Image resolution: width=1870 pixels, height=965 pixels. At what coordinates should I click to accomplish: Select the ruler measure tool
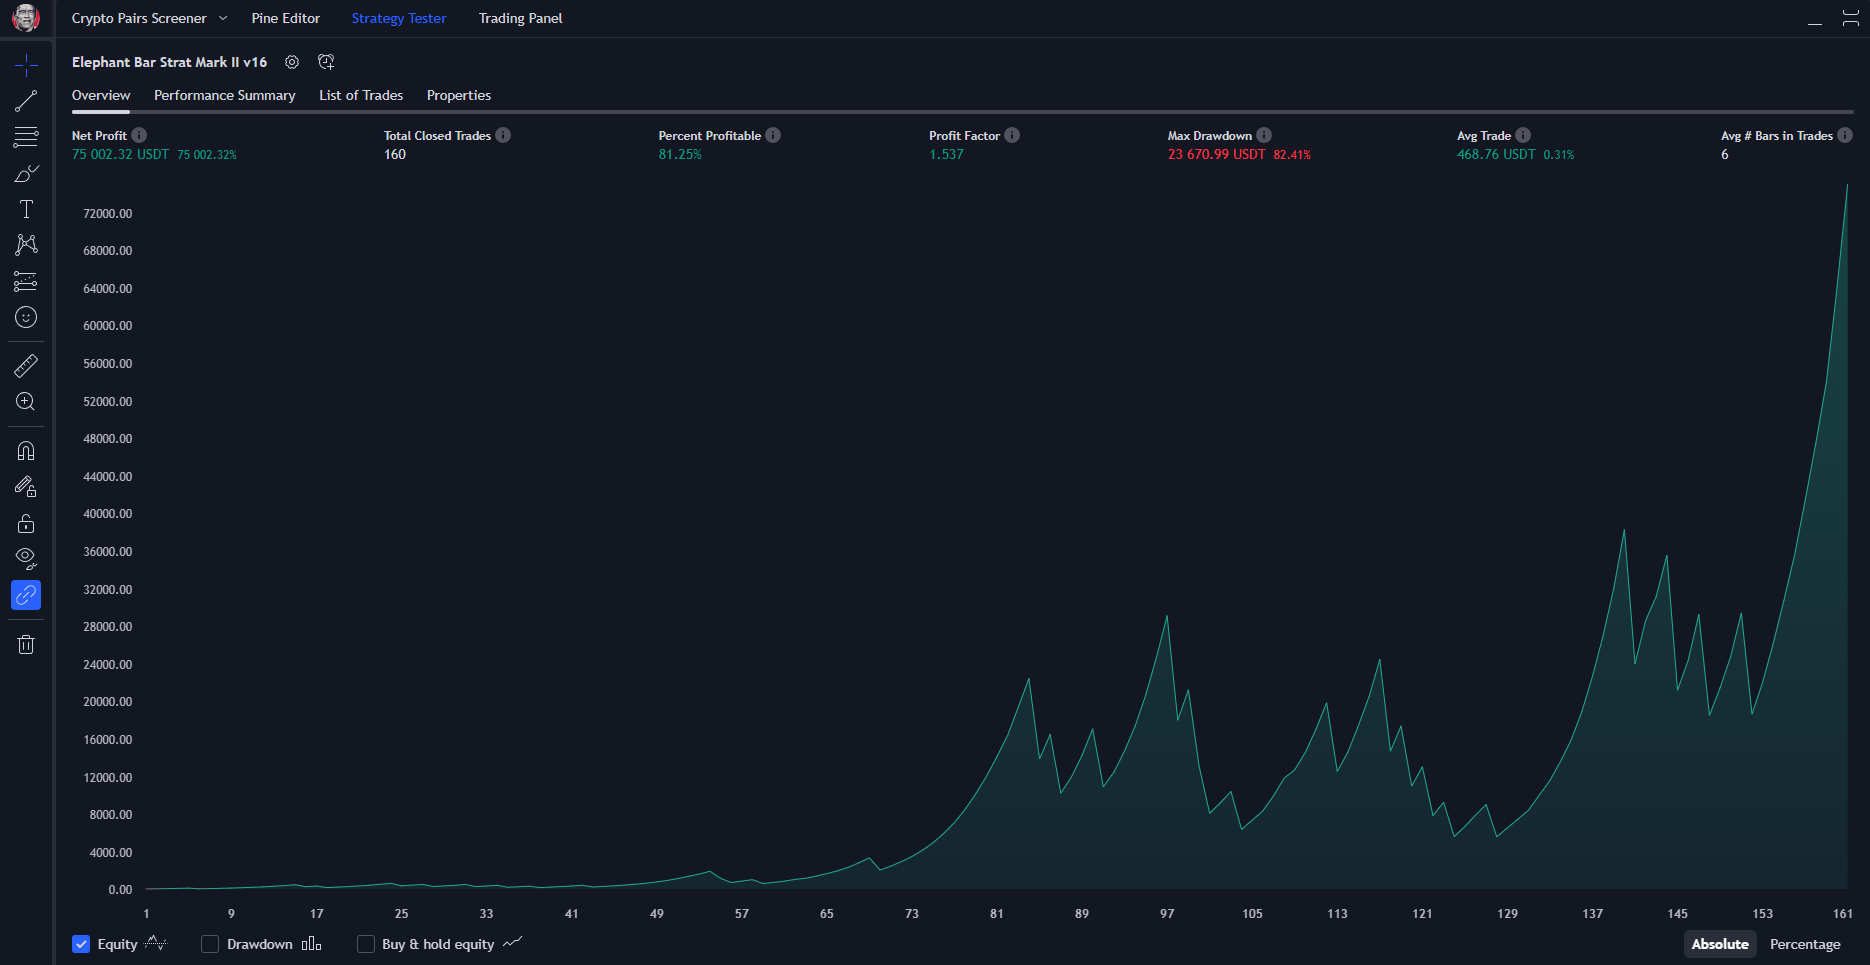pyautogui.click(x=26, y=366)
